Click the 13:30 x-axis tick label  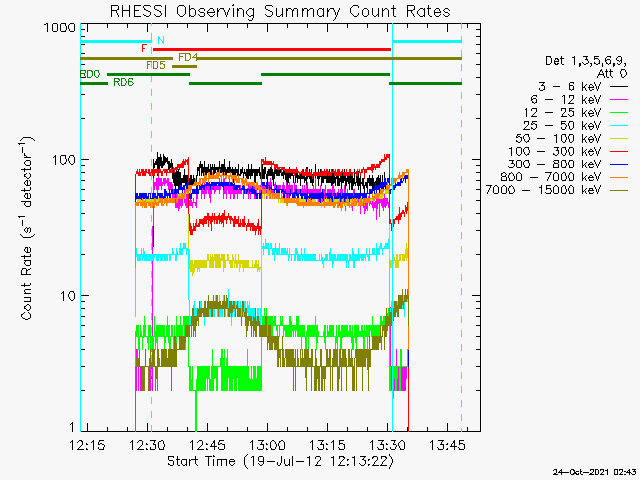tap(388, 445)
